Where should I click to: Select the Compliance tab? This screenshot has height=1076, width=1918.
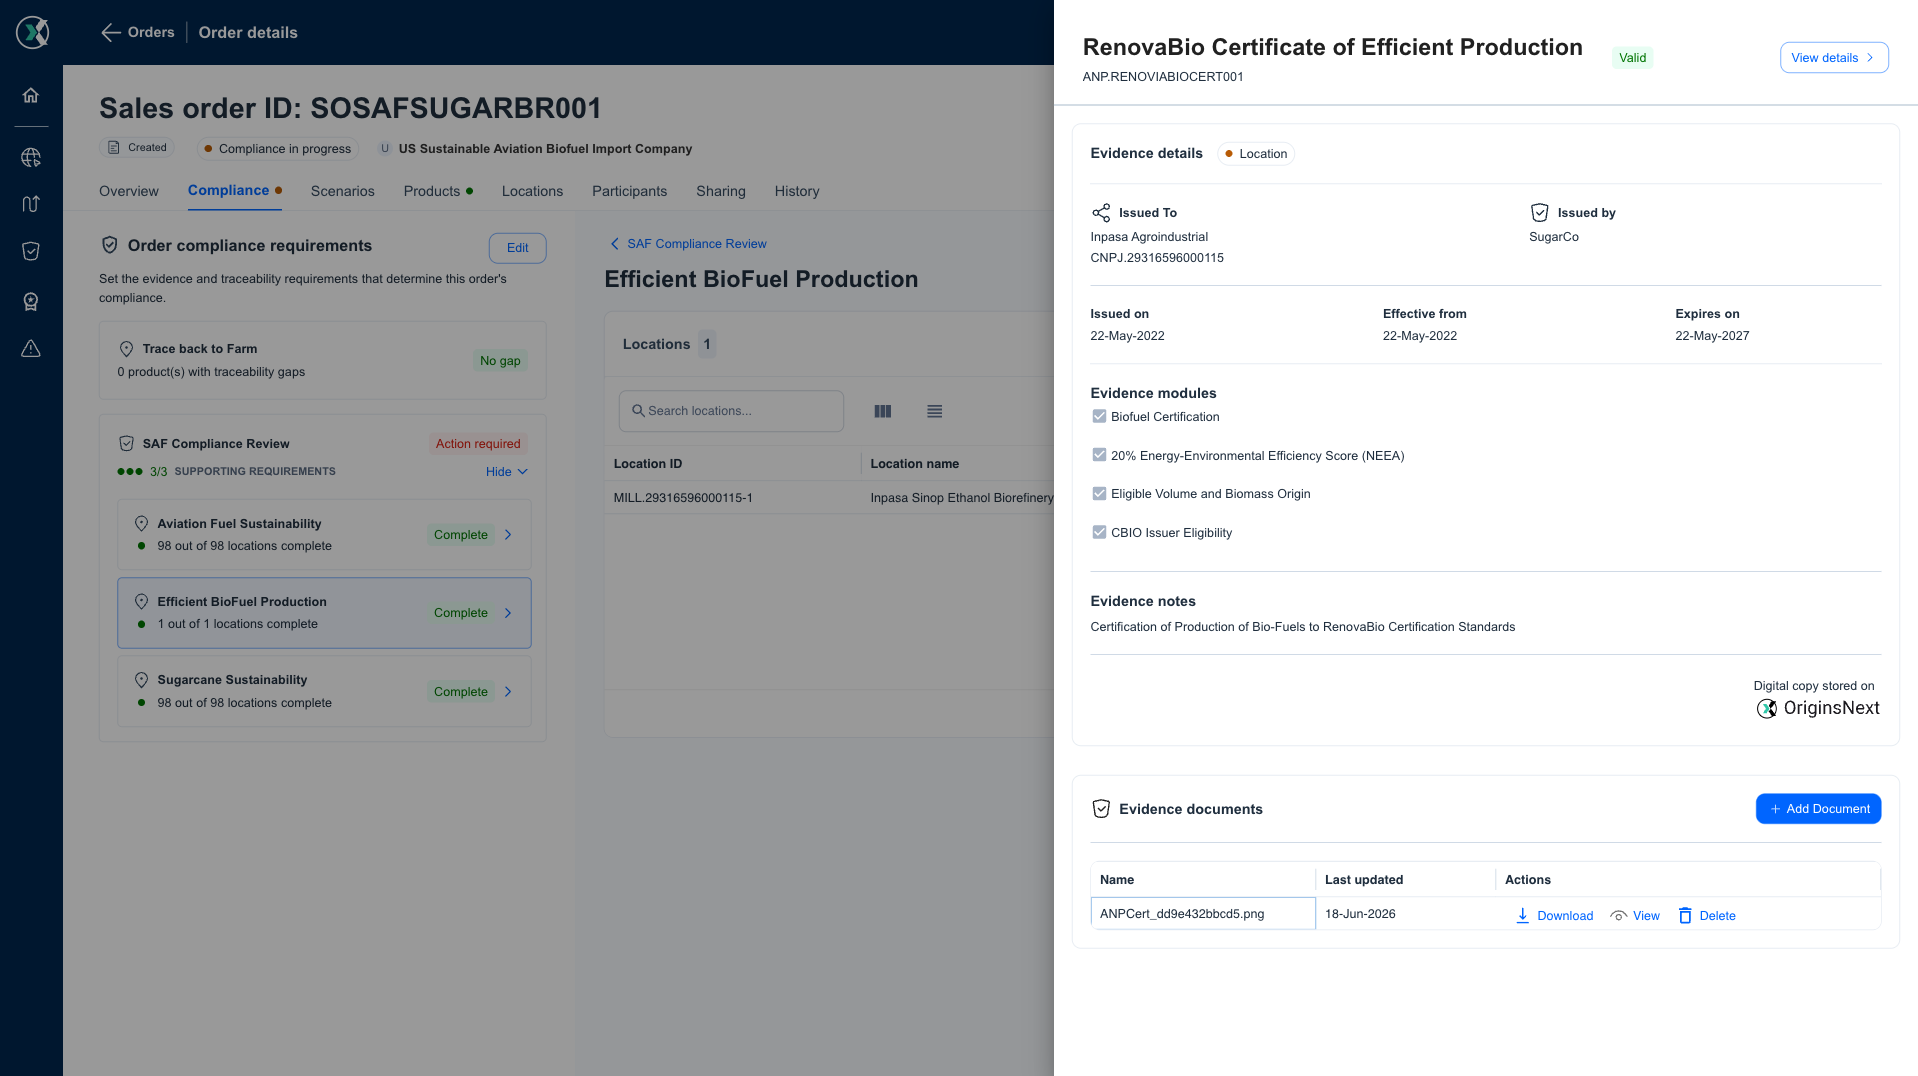(x=234, y=190)
